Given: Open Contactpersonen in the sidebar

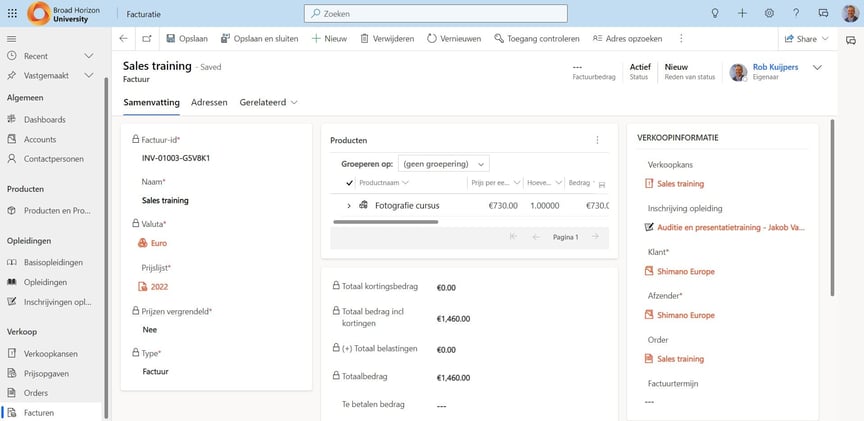Looking at the screenshot, I should [51, 159].
